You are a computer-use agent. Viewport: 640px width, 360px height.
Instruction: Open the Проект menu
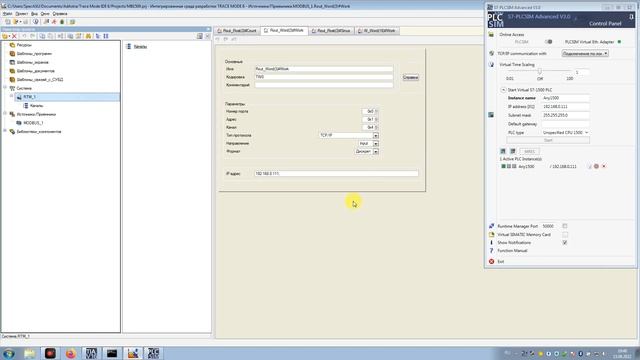click(22, 14)
